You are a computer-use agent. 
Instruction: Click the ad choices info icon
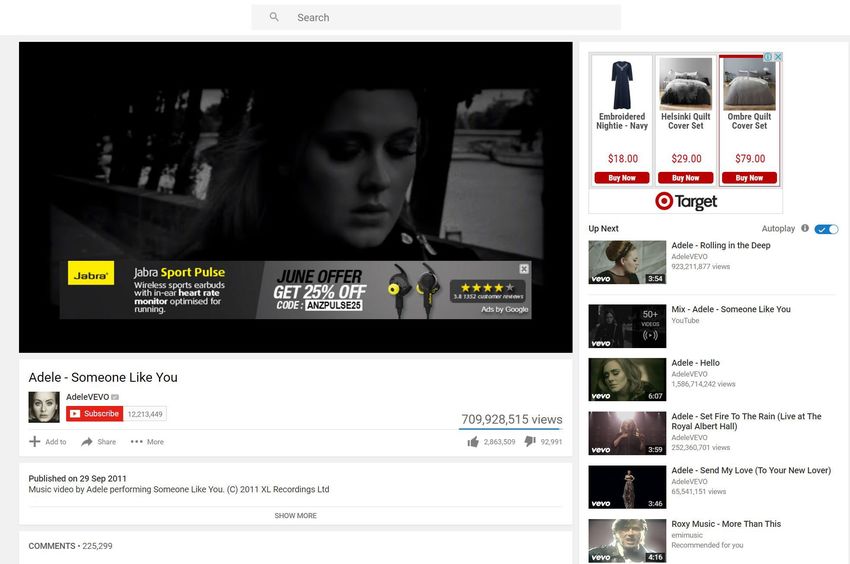point(768,56)
